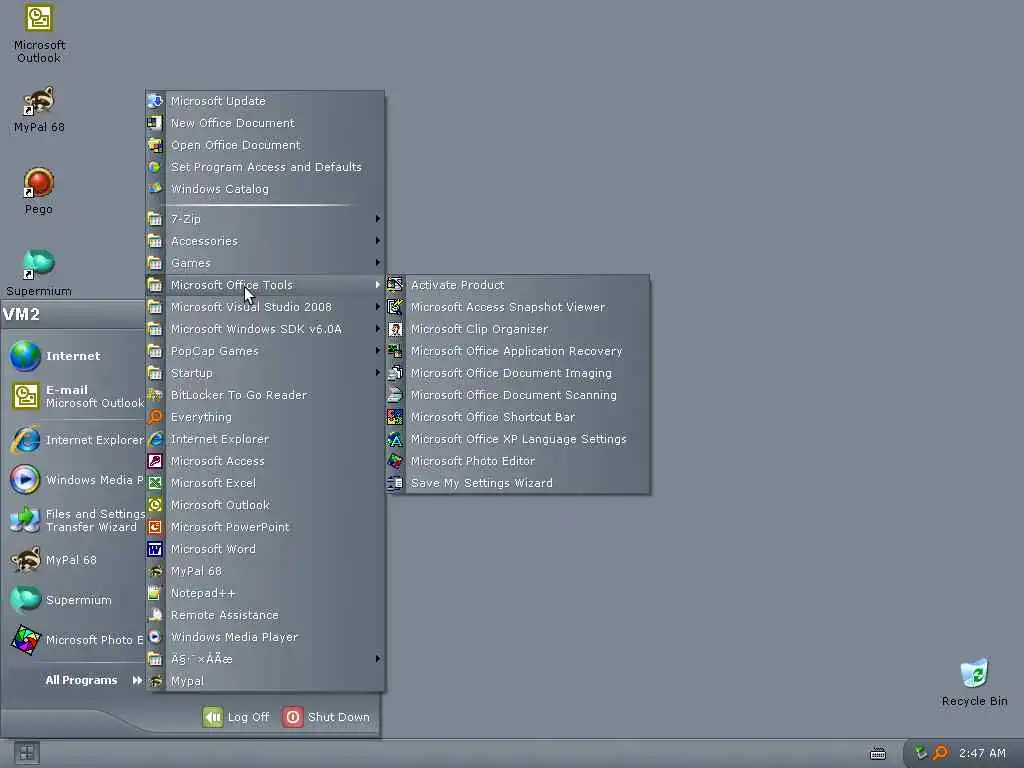The width and height of the screenshot is (1024, 768).
Task: Launch Microsoft PowerPoint
Action: (x=265, y=527)
